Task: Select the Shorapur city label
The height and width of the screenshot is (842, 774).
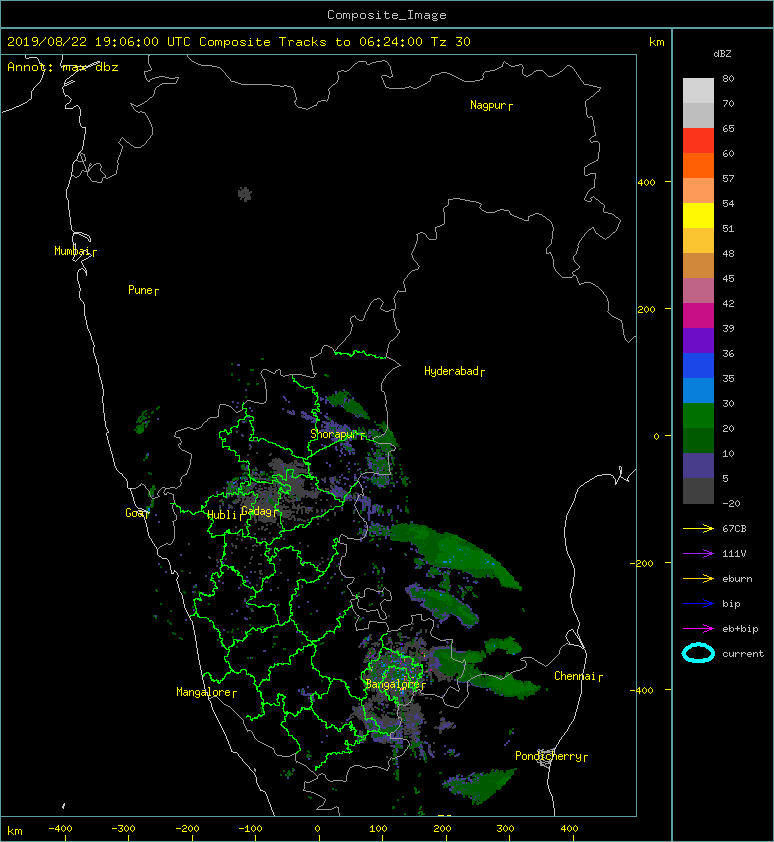Action: pos(337,434)
